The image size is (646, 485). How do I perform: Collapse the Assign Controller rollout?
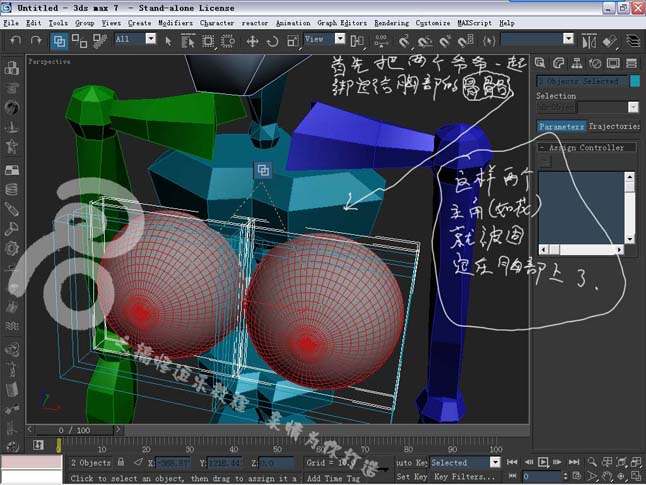586,148
